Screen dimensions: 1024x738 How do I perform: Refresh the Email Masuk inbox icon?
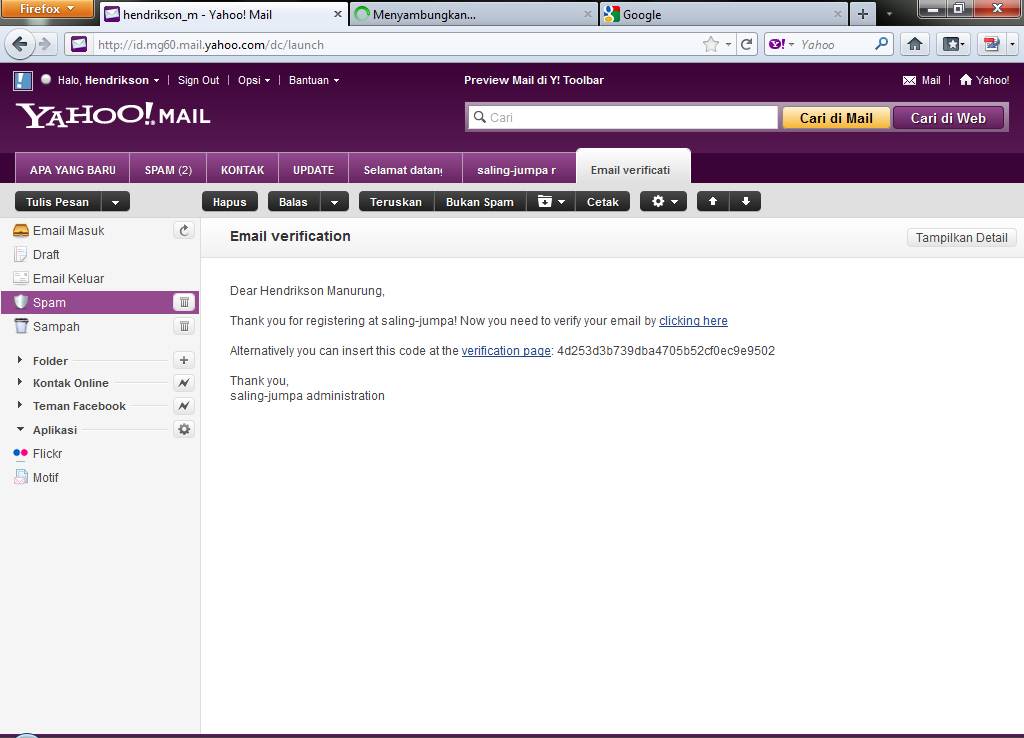click(x=184, y=231)
